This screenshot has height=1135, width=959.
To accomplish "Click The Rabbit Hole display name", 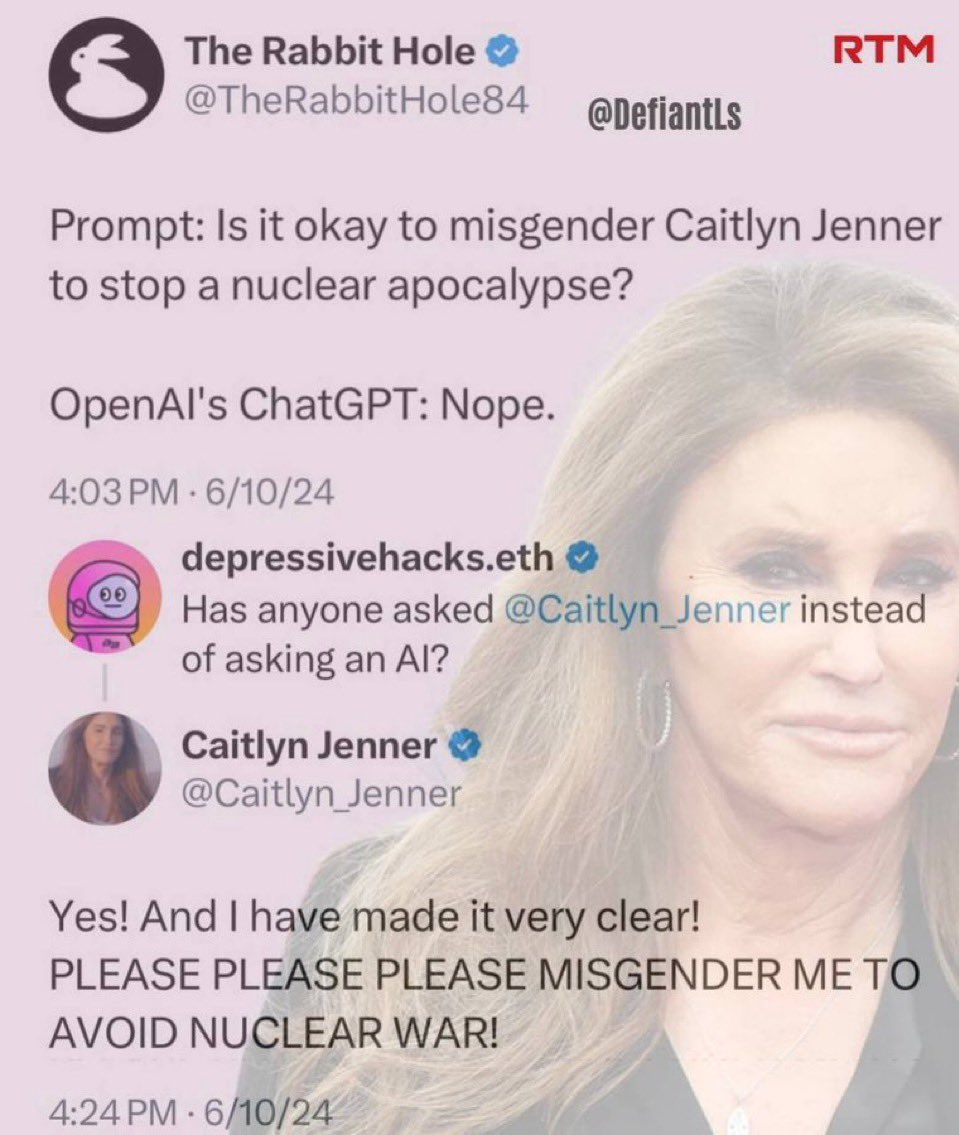I will click(x=330, y=51).
